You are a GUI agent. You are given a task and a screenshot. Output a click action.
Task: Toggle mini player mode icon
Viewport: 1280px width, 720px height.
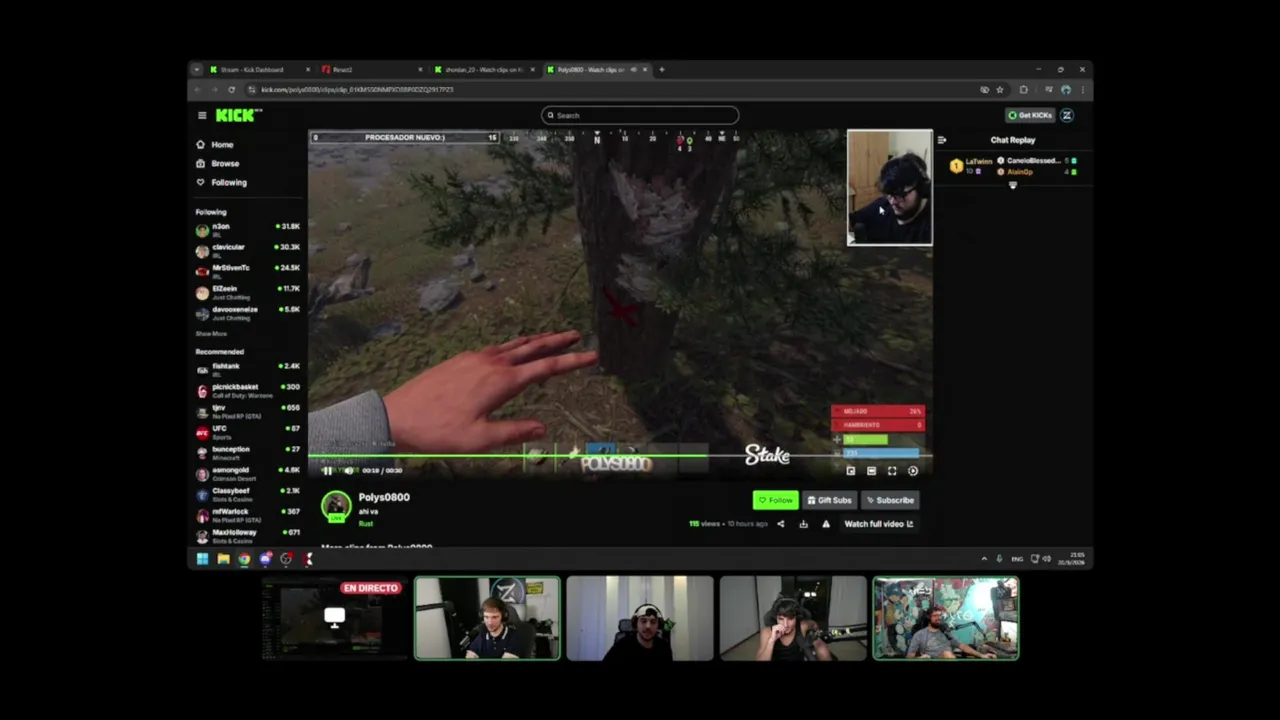[x=851, y=471]
